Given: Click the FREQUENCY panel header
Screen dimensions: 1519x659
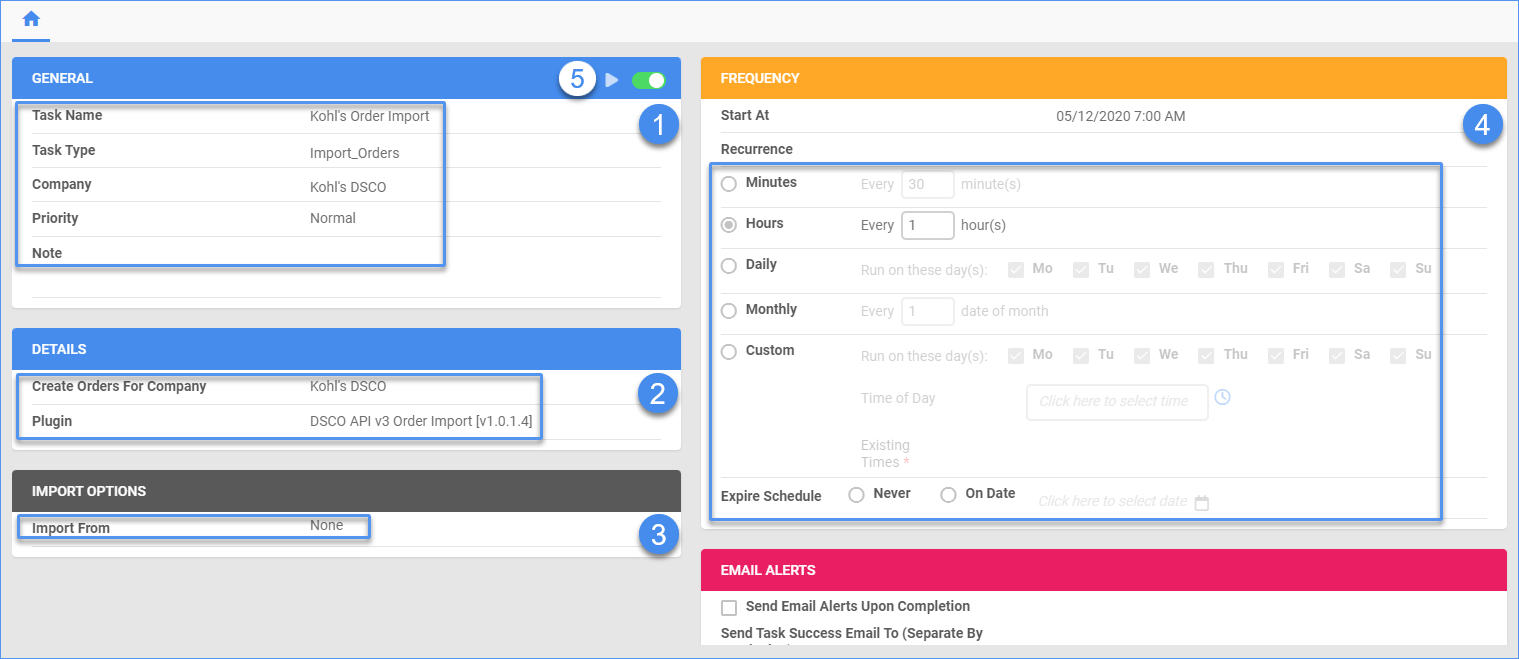Looking at the screenshot, I should pos(1104,78).
